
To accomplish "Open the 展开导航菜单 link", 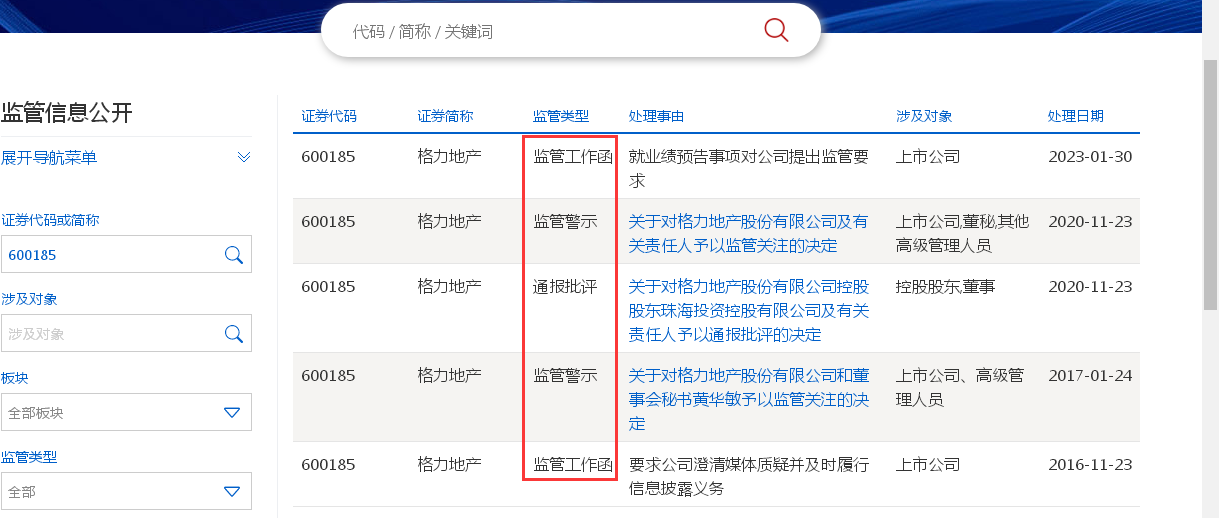I will pos(49,158).
